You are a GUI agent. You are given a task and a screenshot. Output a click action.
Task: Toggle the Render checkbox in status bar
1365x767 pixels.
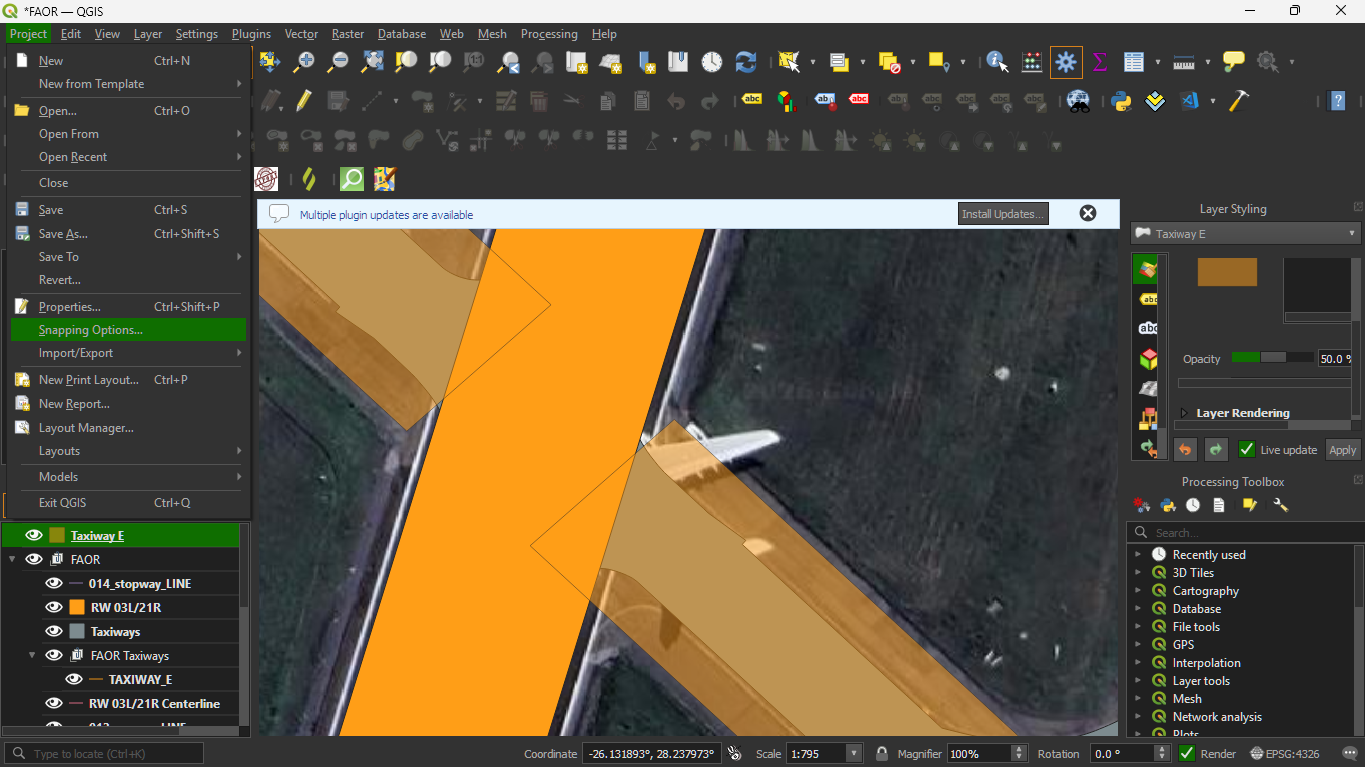coord(1184,753)
